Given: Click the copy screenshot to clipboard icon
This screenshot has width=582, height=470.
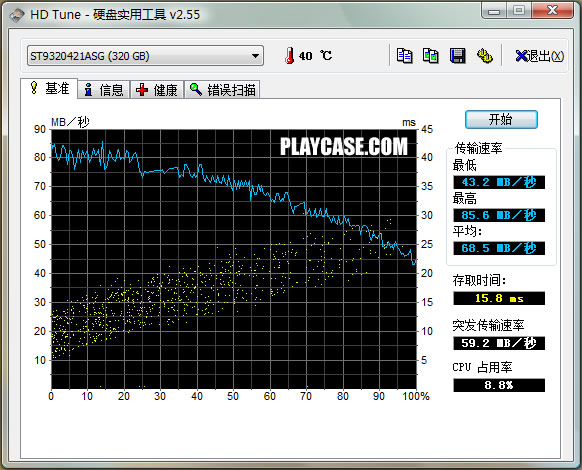Looking at the screenshot, I should click(431, 56).
